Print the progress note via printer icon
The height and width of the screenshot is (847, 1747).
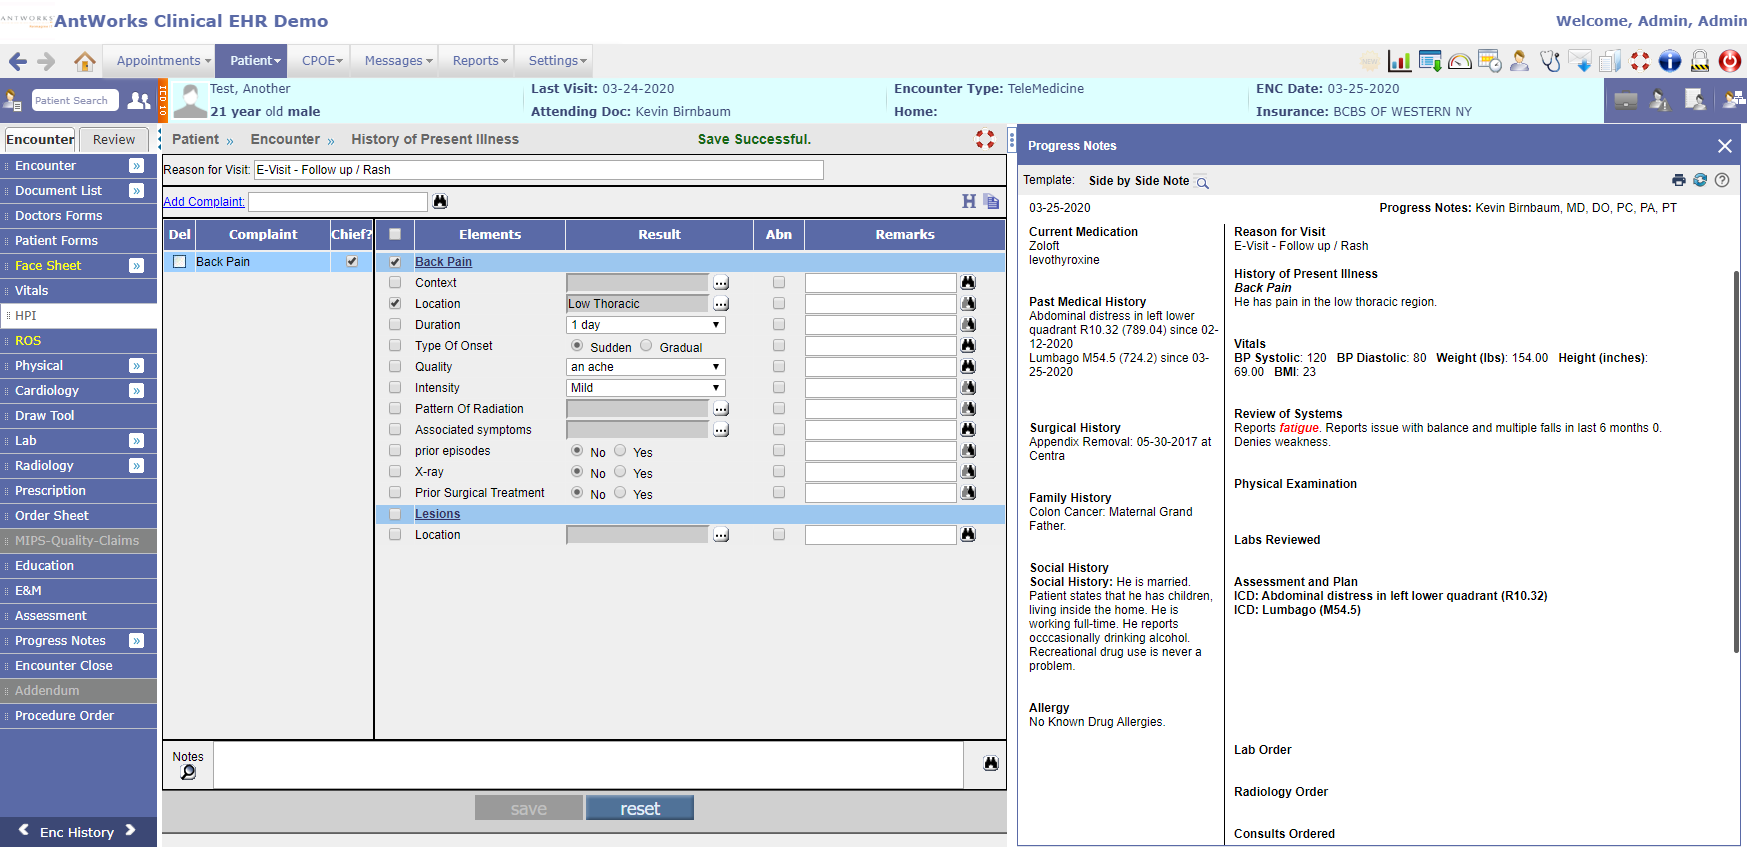click(x=1679, y=180)
